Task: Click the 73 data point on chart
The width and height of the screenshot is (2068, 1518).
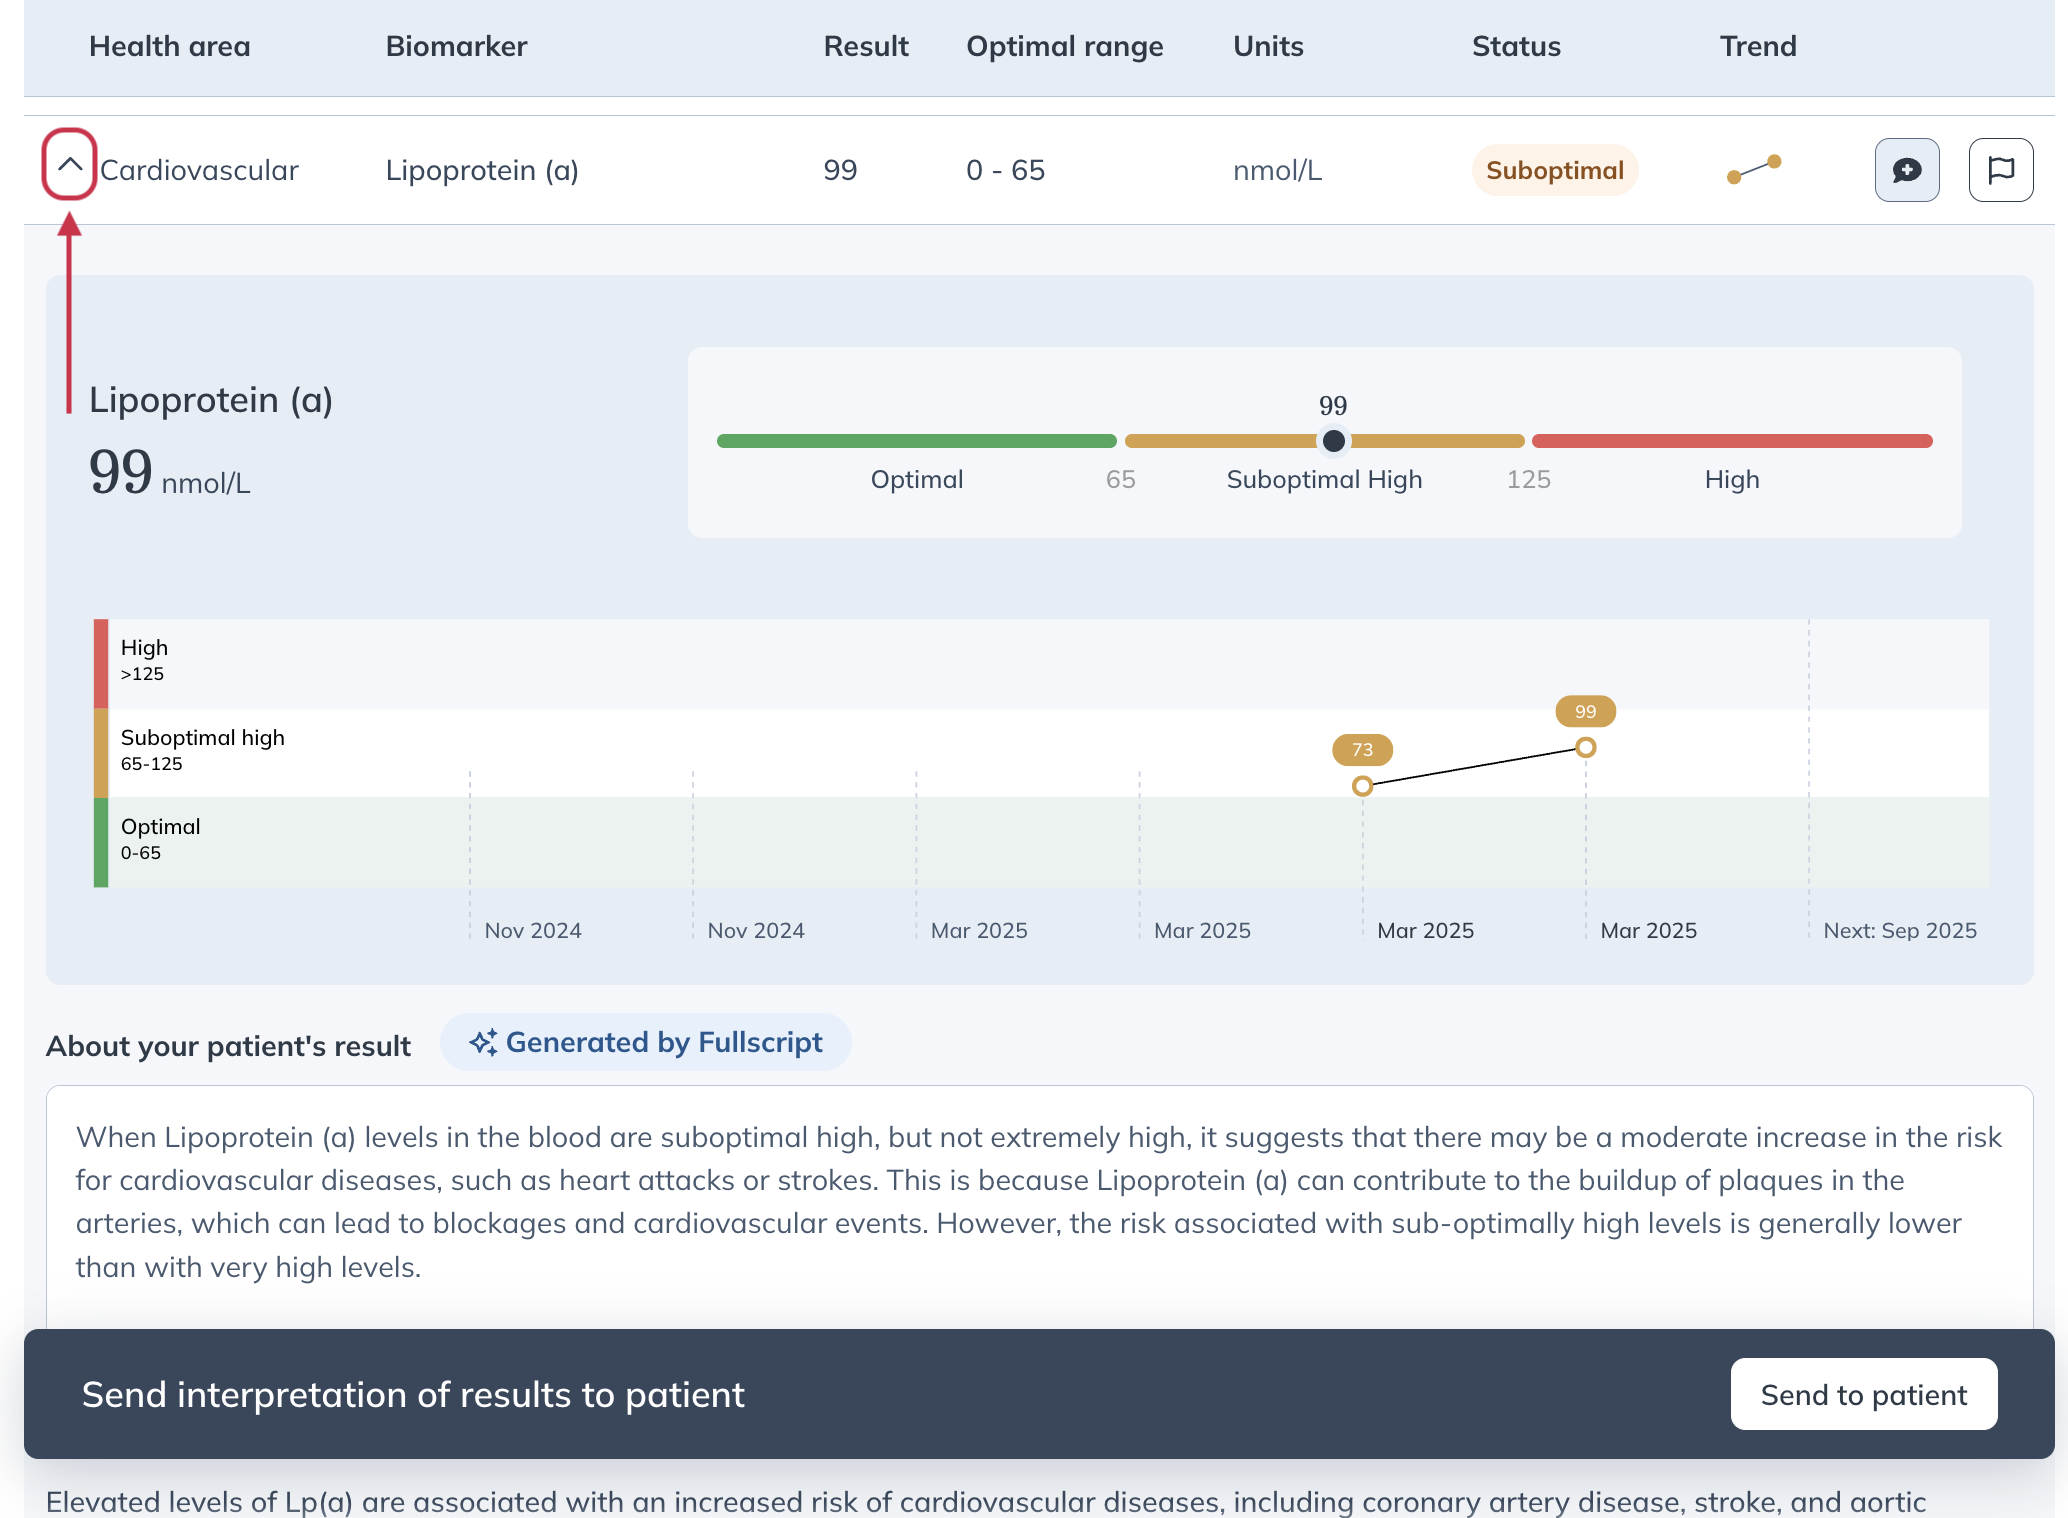Action: click(1362, 786)
